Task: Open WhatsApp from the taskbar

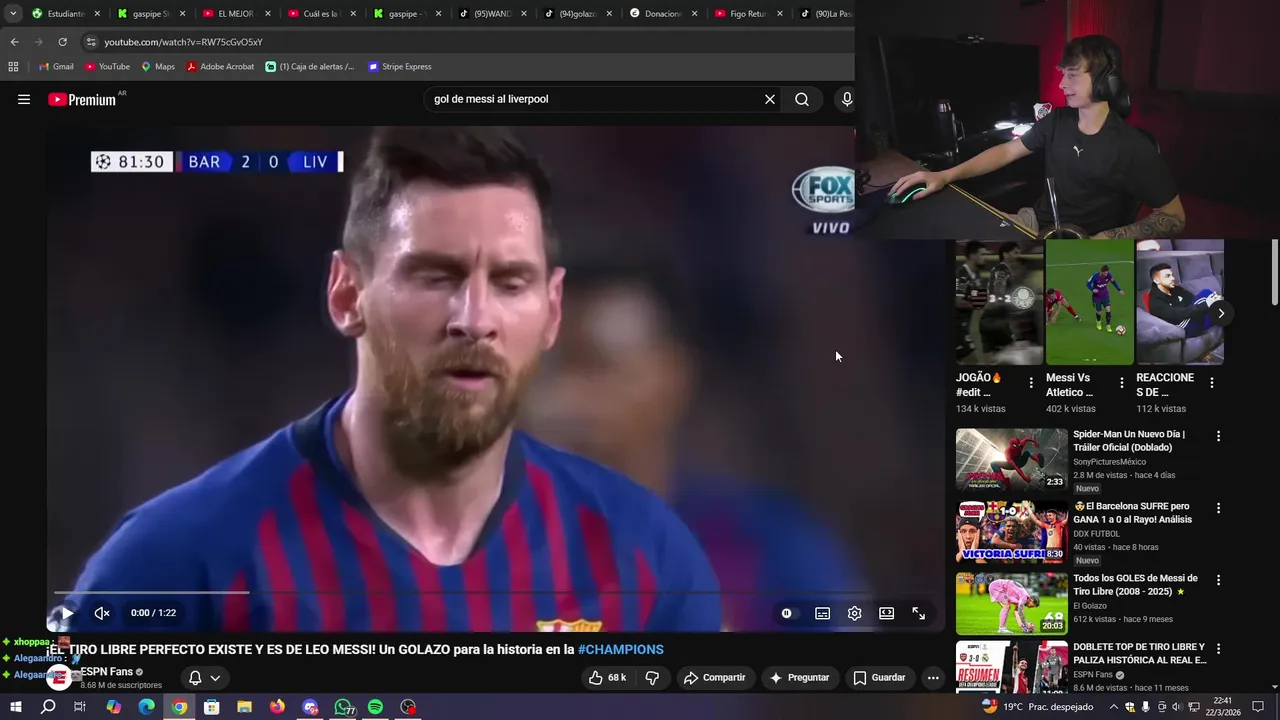Action: (343, 707)
